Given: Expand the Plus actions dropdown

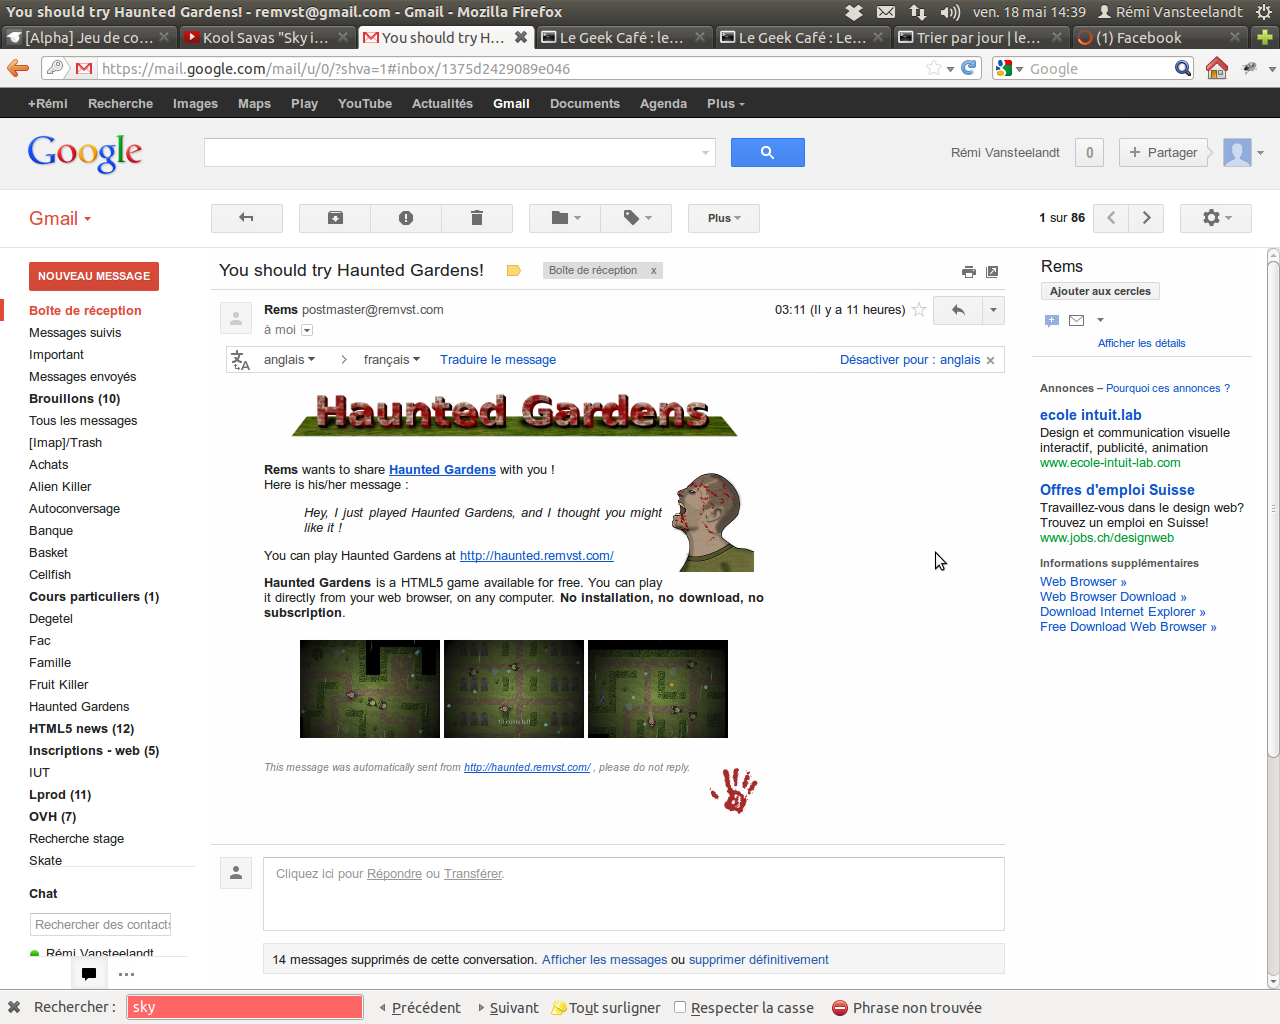Looking at the screenshot, I should pos(724,218).
